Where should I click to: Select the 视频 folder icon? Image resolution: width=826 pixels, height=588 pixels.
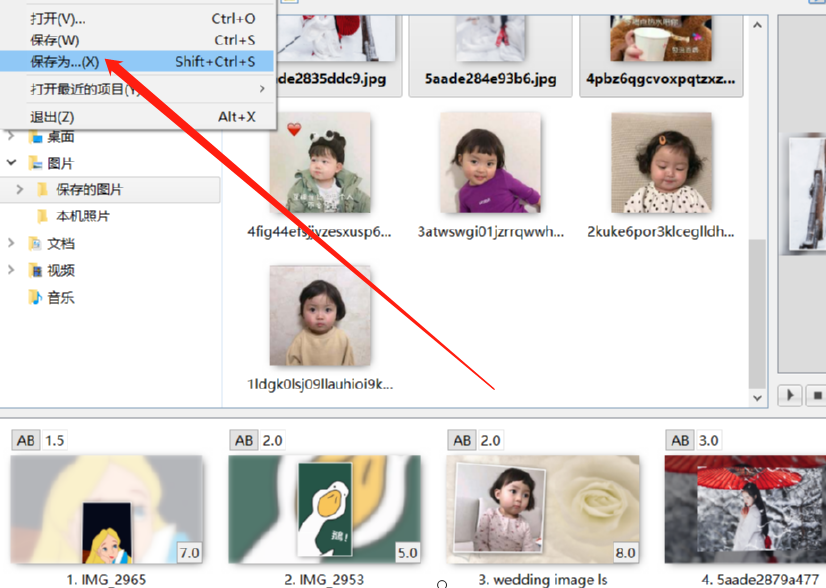coord(35,270)
